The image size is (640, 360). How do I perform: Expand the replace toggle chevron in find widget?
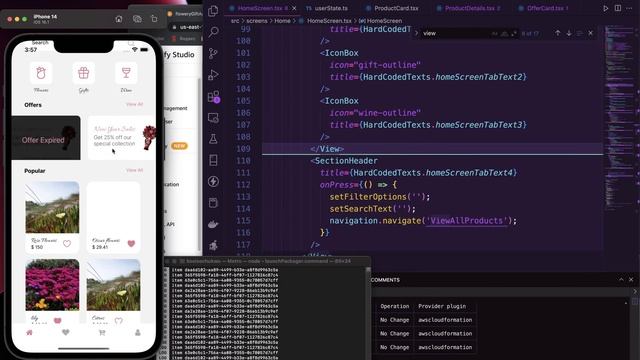coord(416,33)
